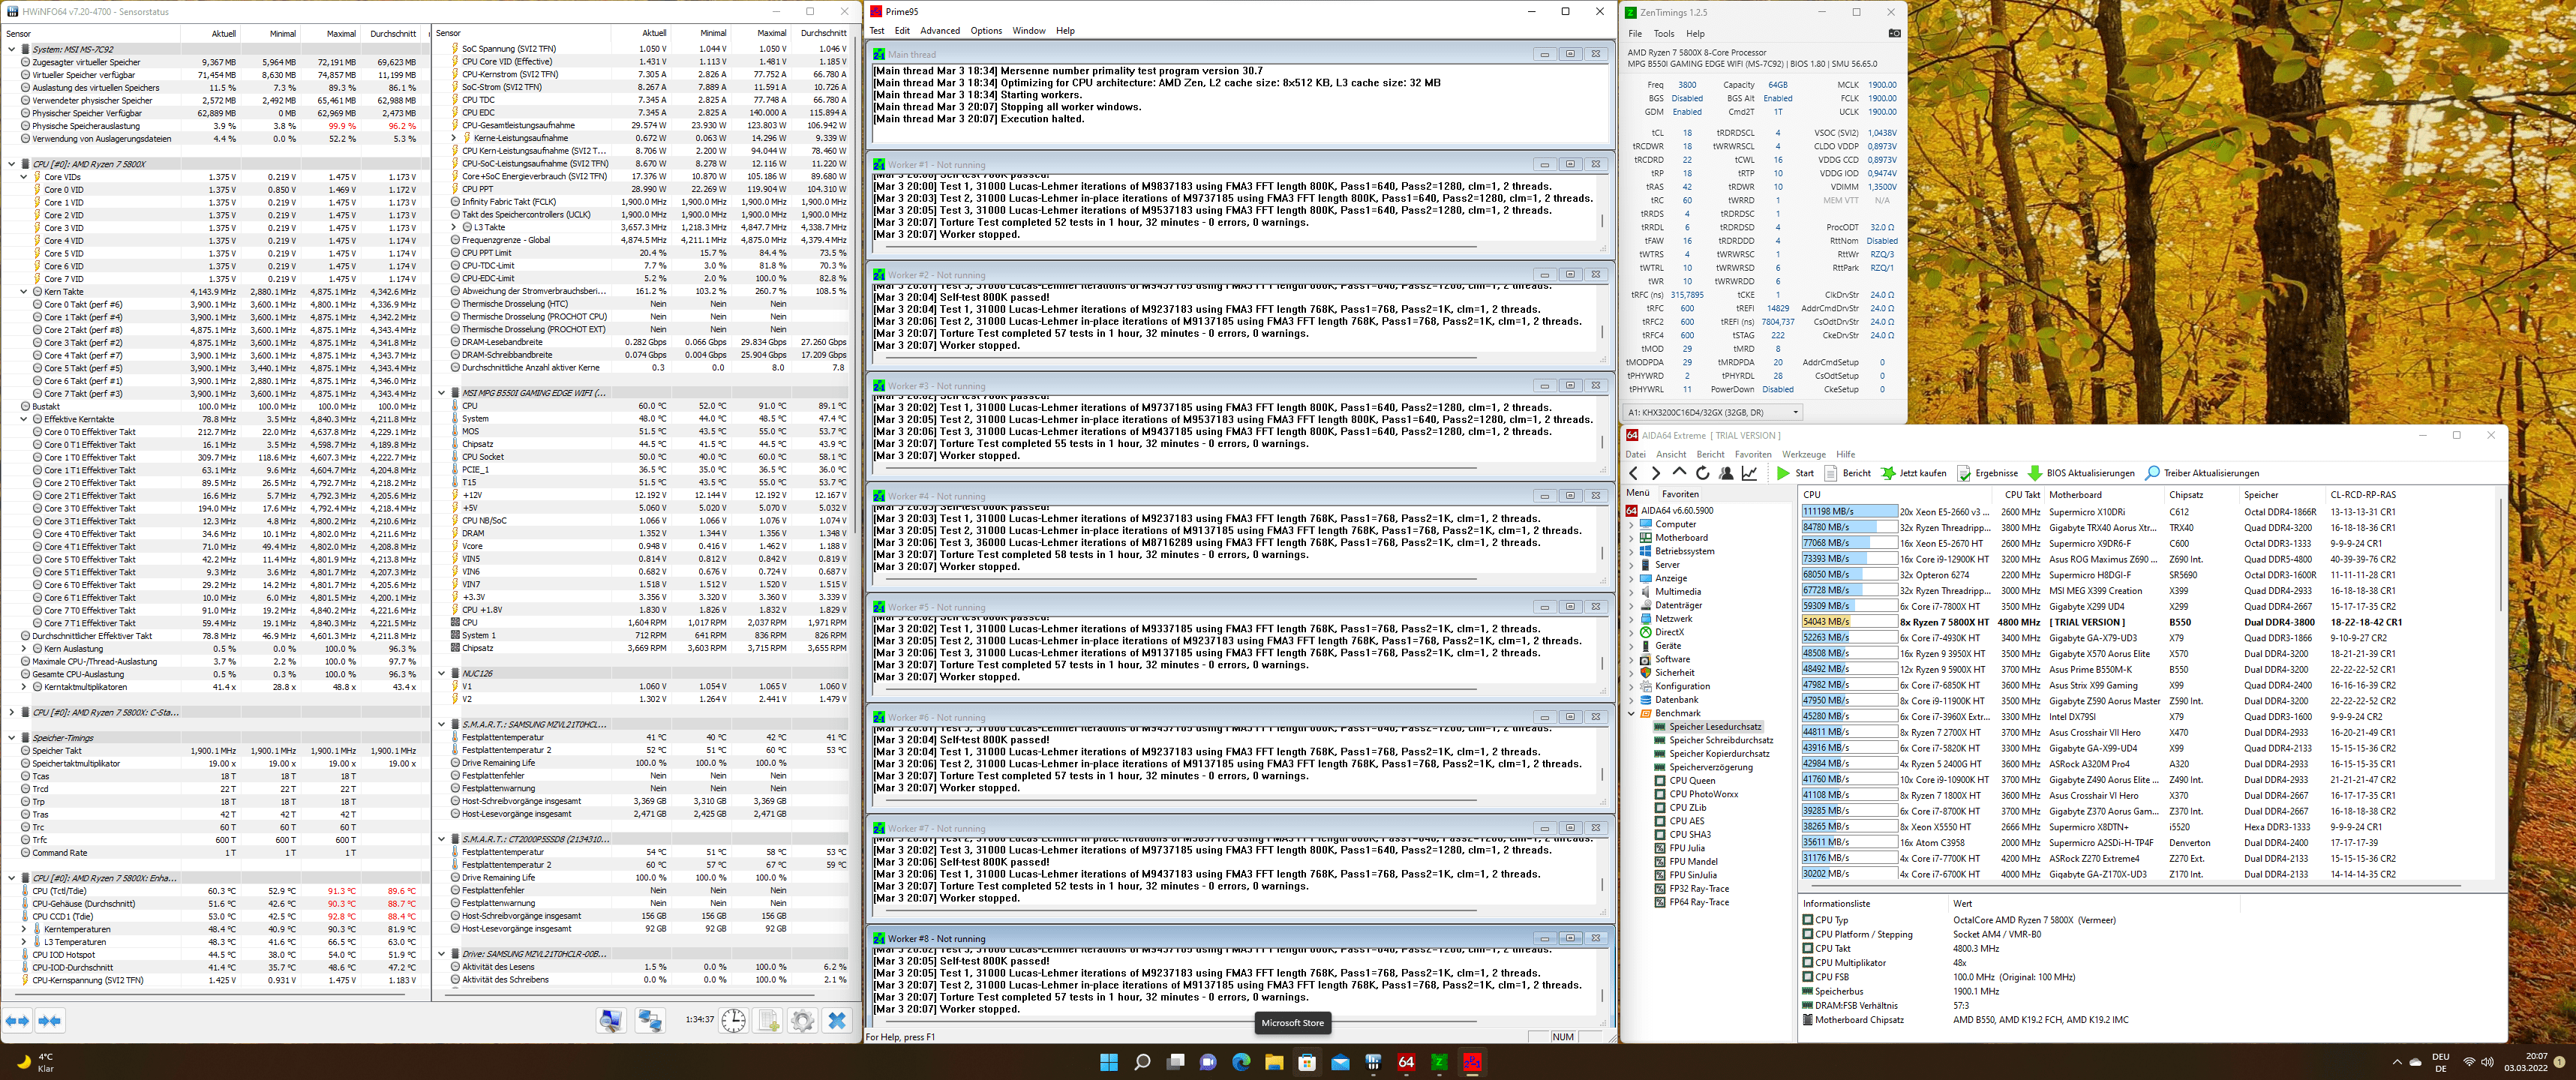Open Windows Start menu on taskbar
This screenshot has height=1080, width=2576.
pos(1109,1062)
